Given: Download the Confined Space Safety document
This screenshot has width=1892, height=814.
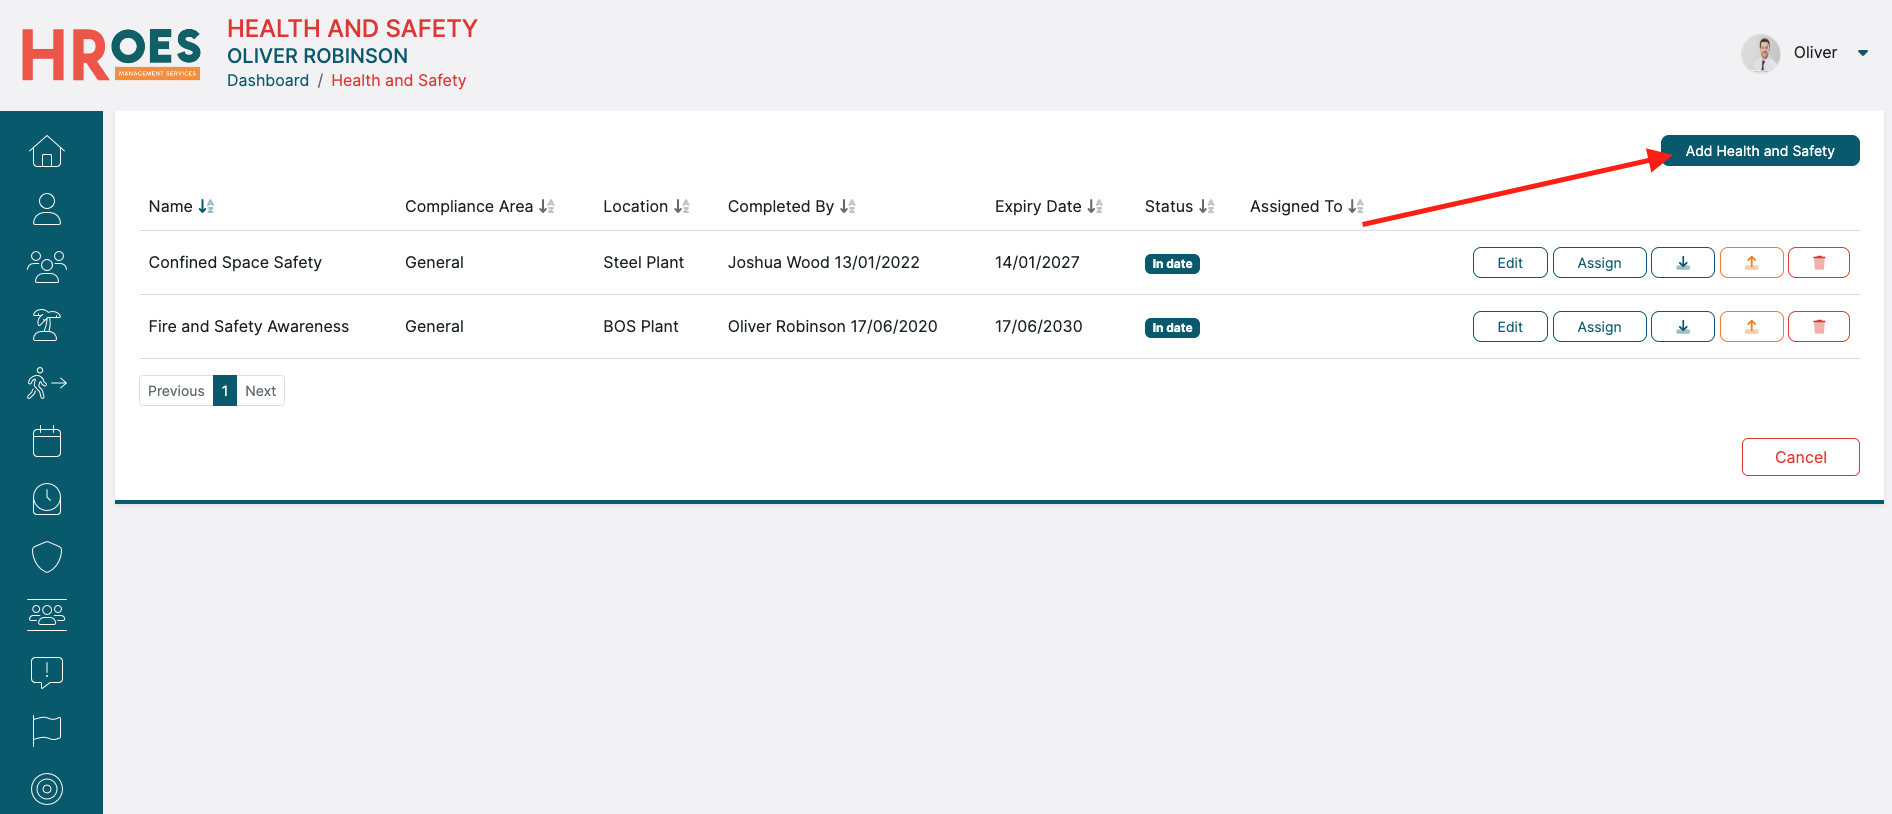Looking at the screenshot, I should coord(1682,263).
